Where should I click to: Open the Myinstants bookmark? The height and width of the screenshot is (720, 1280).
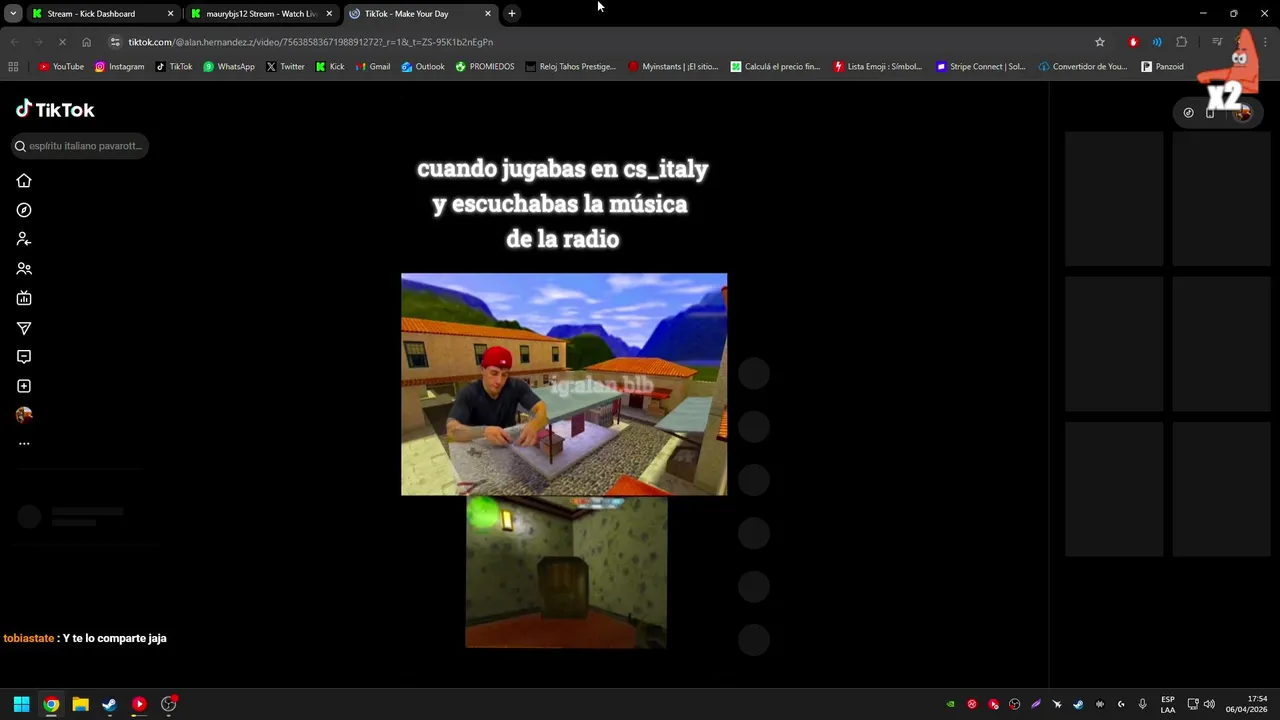point(673,67)
